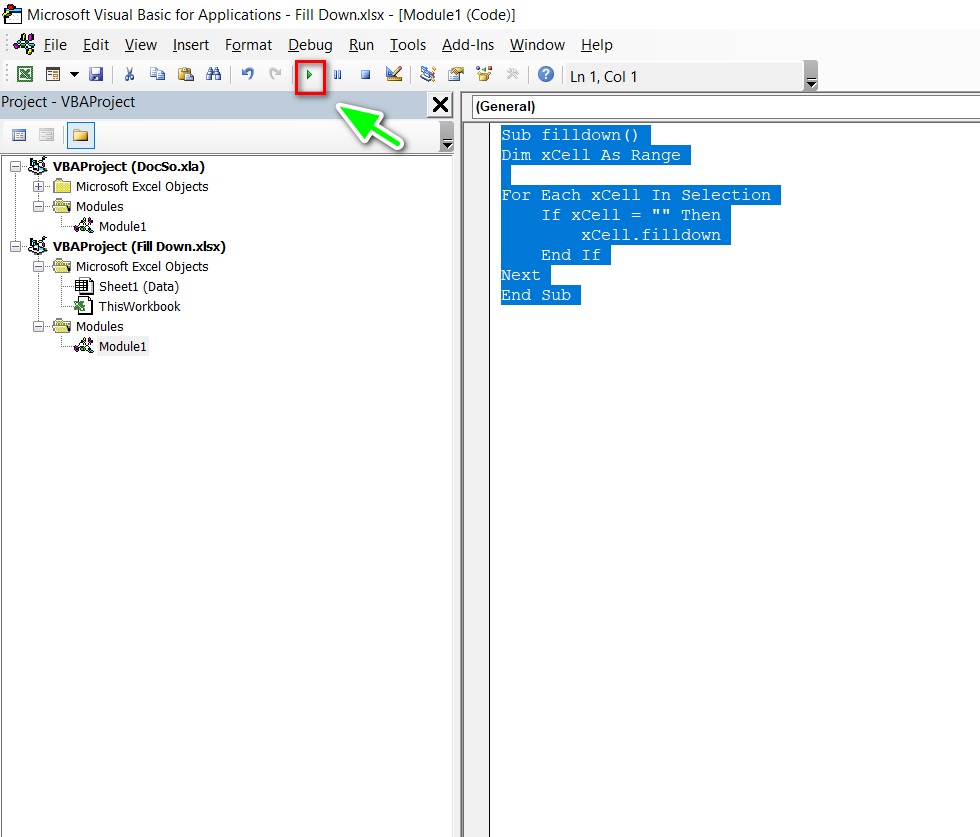The image size is (980, 837).
Task: Close the Project - VBAProject panel
Action: pyautogui.click(x=438, y=105)
